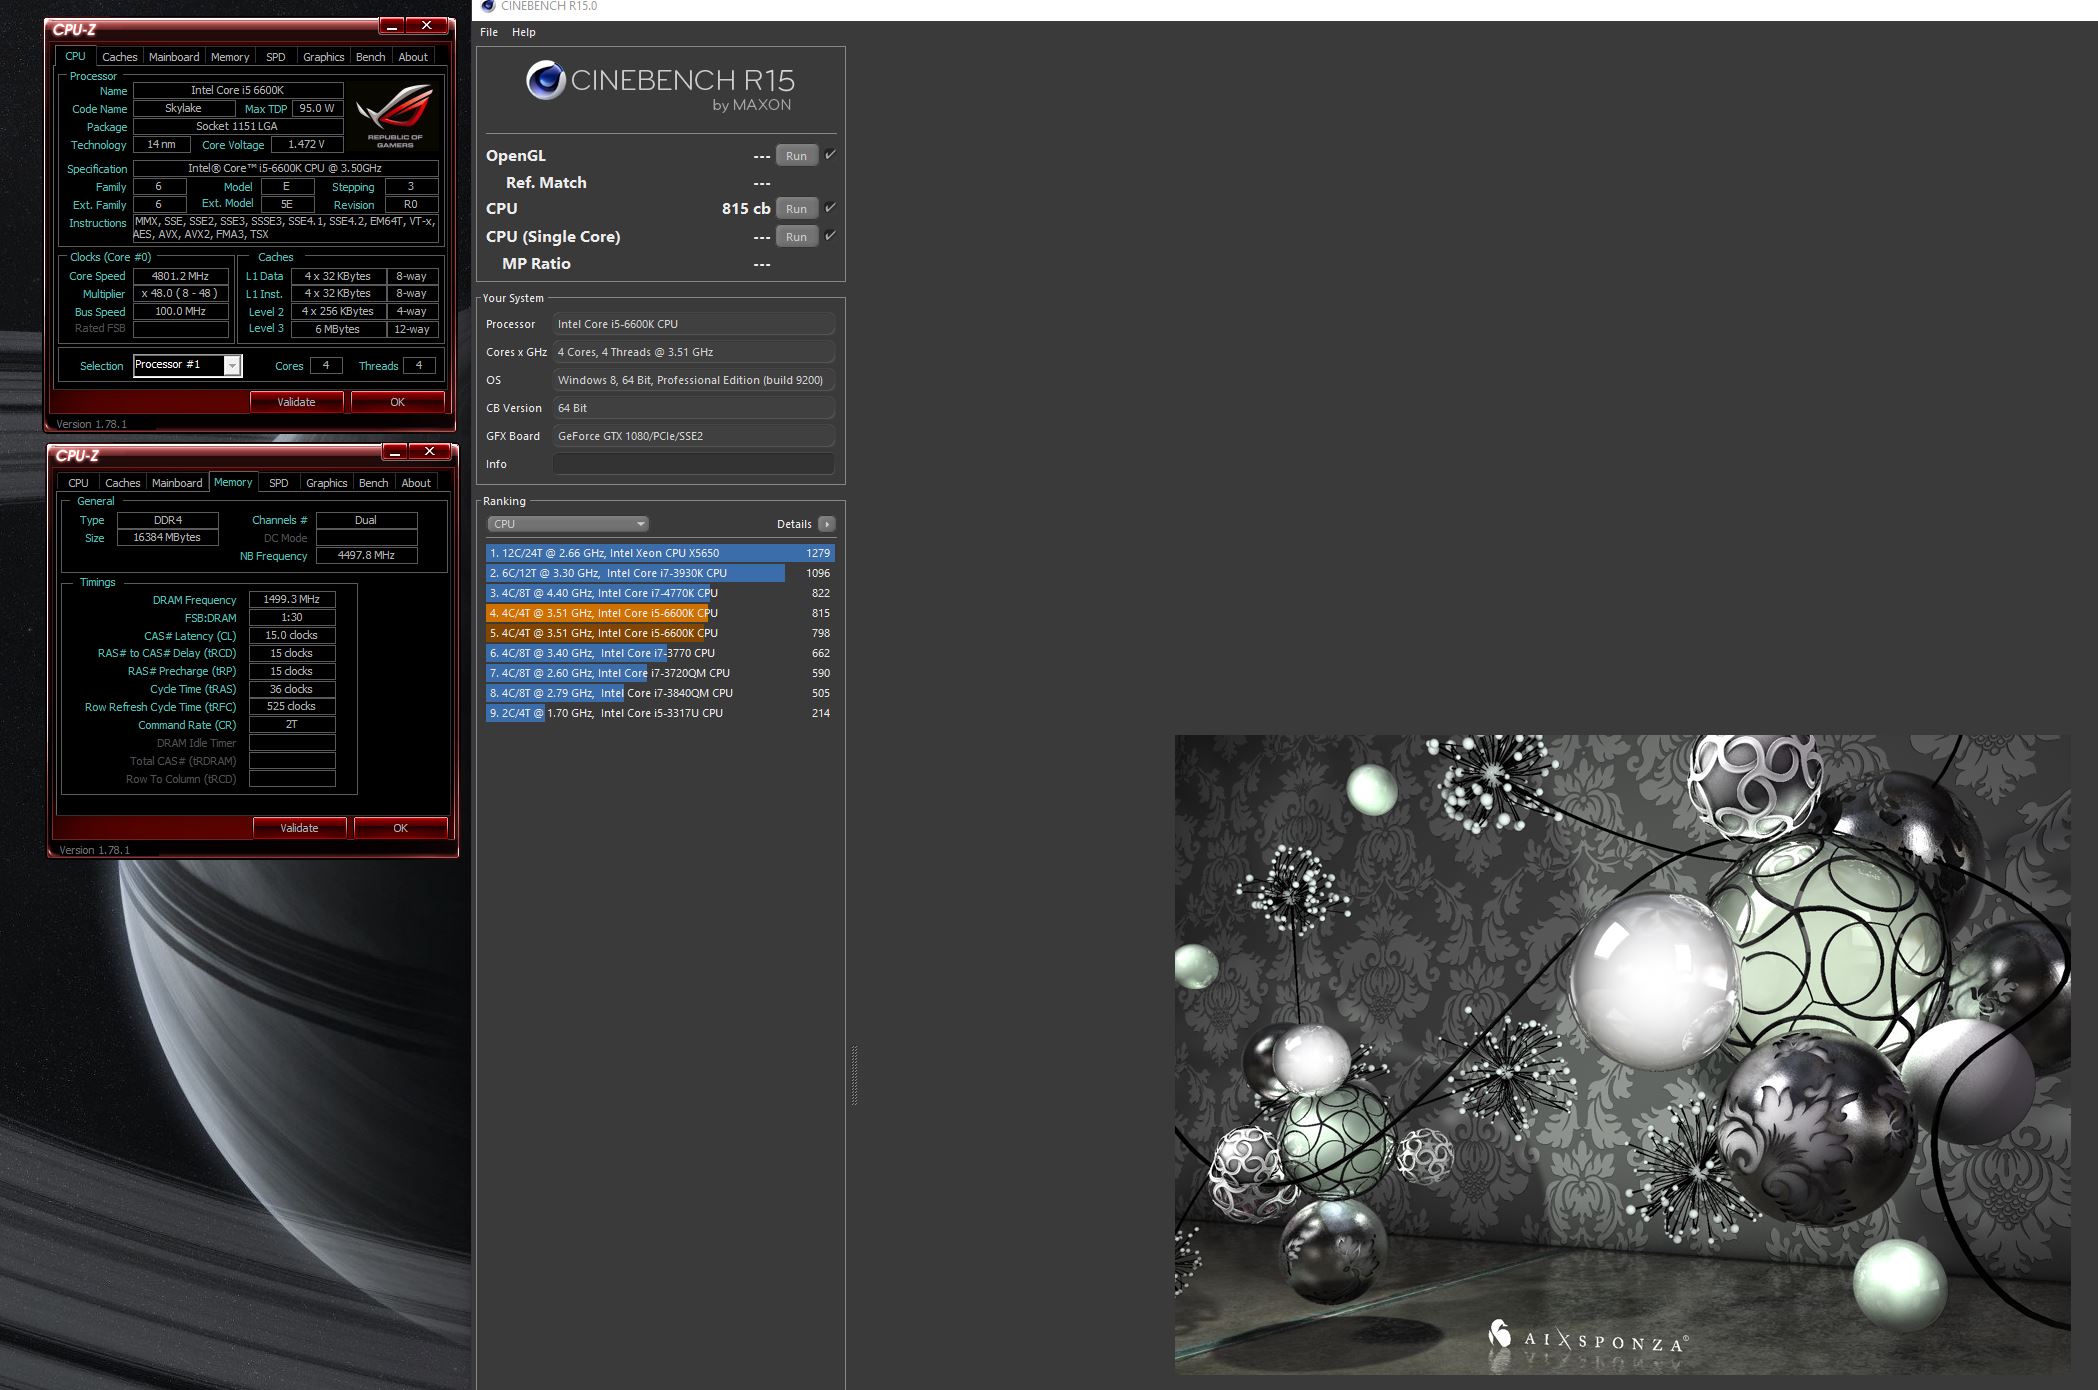
Task: Select ranking entry i5-6600K scoring 798
Action: pyautogui.click(x=660, y=633)
